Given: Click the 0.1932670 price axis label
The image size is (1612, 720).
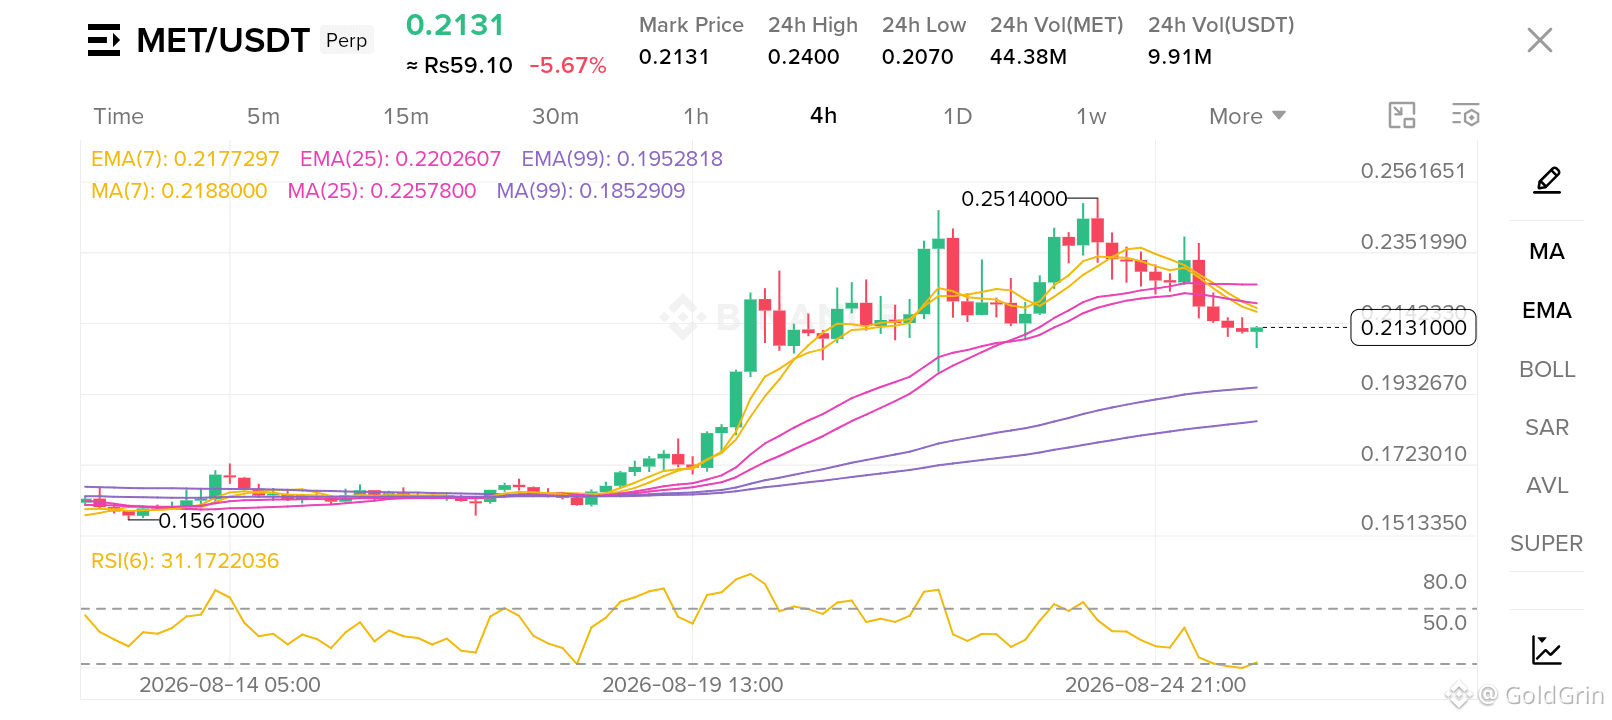Looking at the screenshot, I should (1413, 383).
